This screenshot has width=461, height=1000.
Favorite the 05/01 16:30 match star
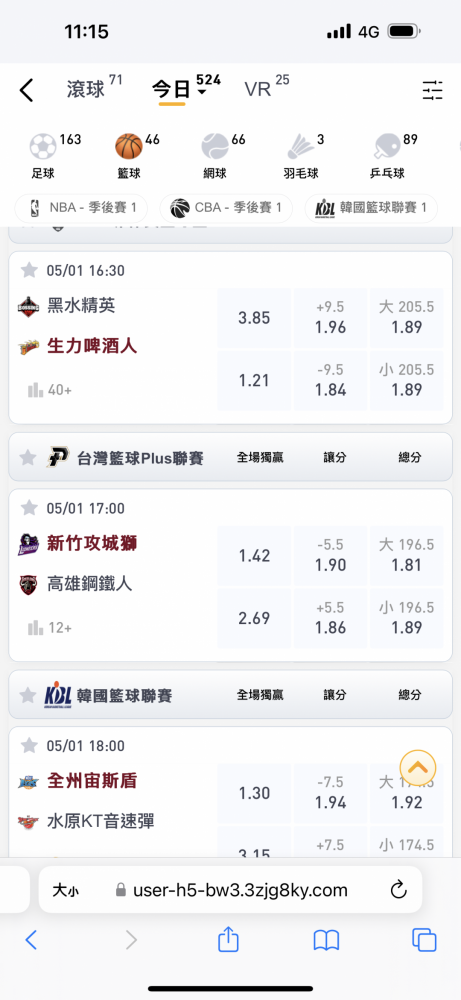click(x=29, y=270)
